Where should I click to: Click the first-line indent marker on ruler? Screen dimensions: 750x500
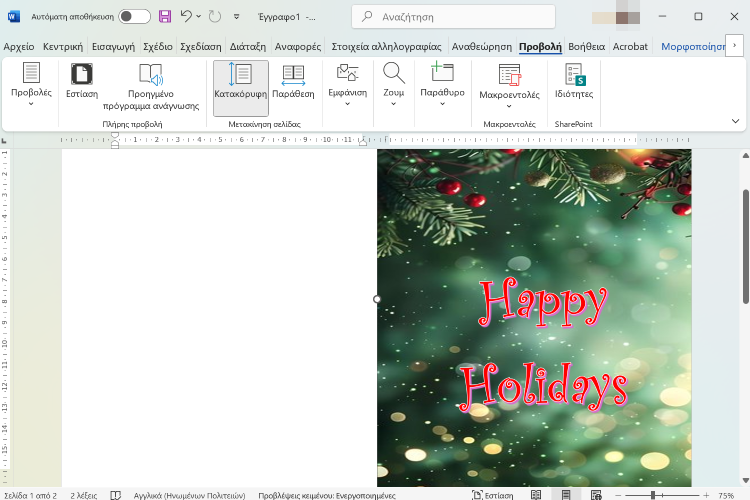(115, 135)
